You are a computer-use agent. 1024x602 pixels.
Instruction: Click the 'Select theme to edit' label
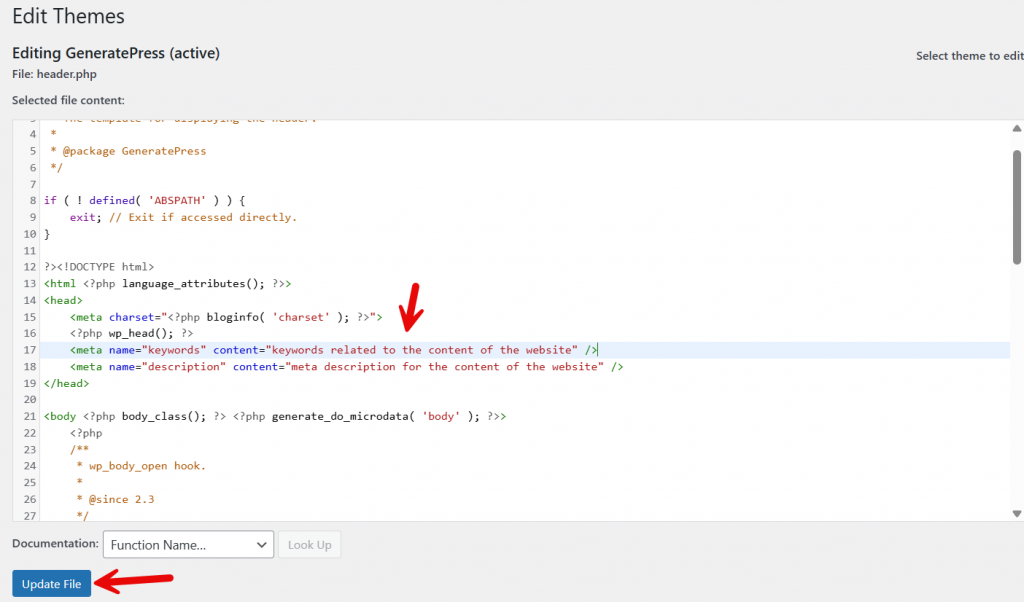point(968,55)
